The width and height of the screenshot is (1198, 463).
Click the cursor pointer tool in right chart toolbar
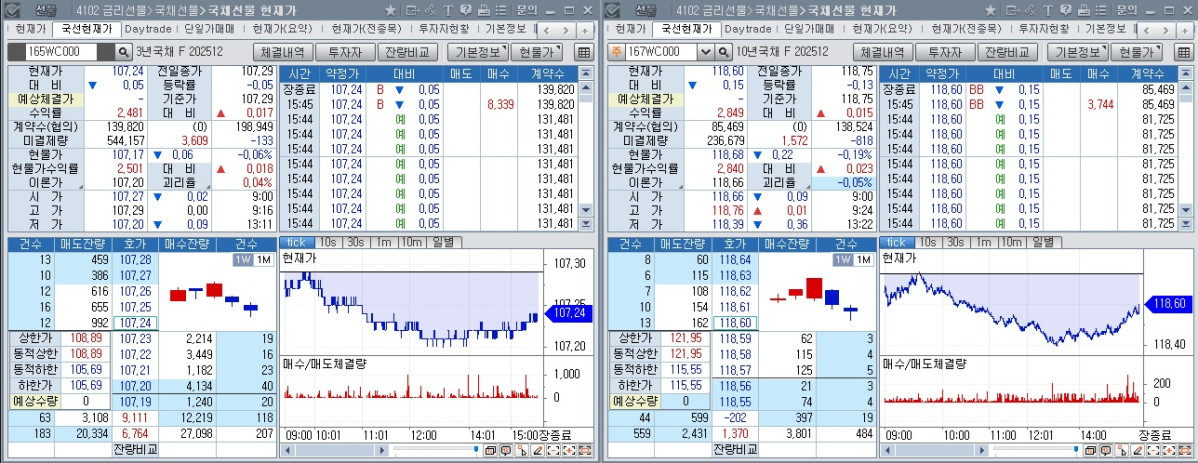tap(1122, 451)
